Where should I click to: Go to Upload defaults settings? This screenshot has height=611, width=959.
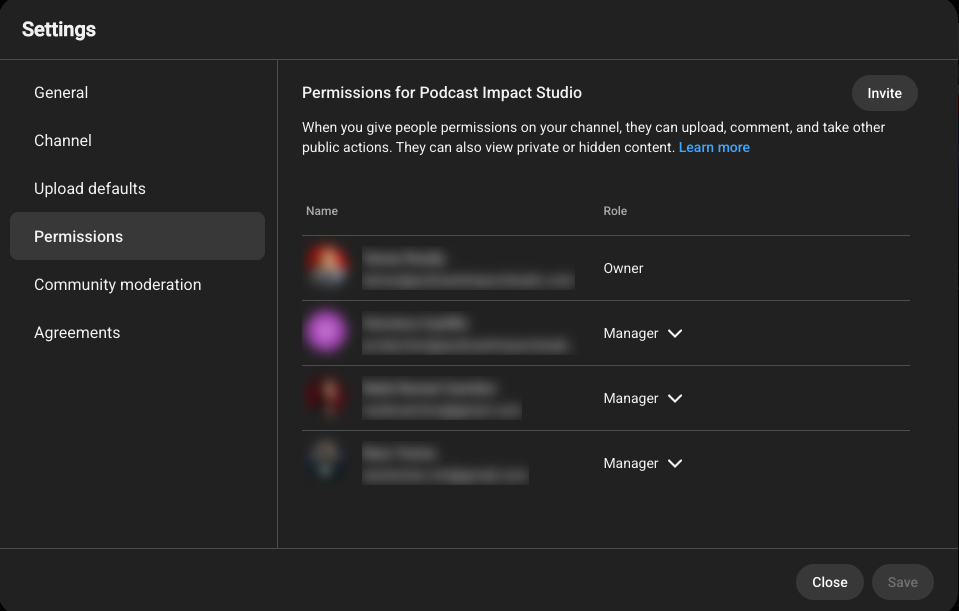137,188
